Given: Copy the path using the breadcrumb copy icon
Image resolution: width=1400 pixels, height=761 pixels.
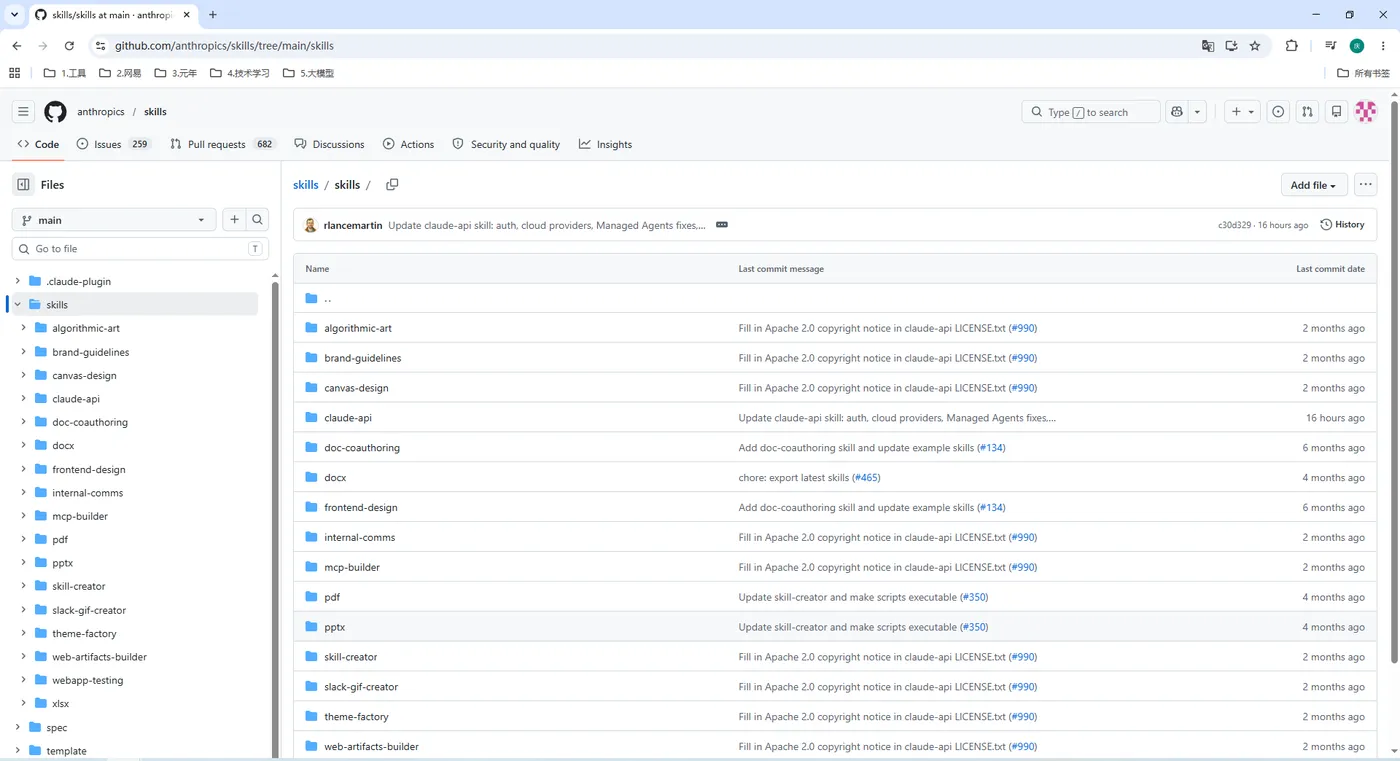Looking at the screenshot, I should coord(392,185).
